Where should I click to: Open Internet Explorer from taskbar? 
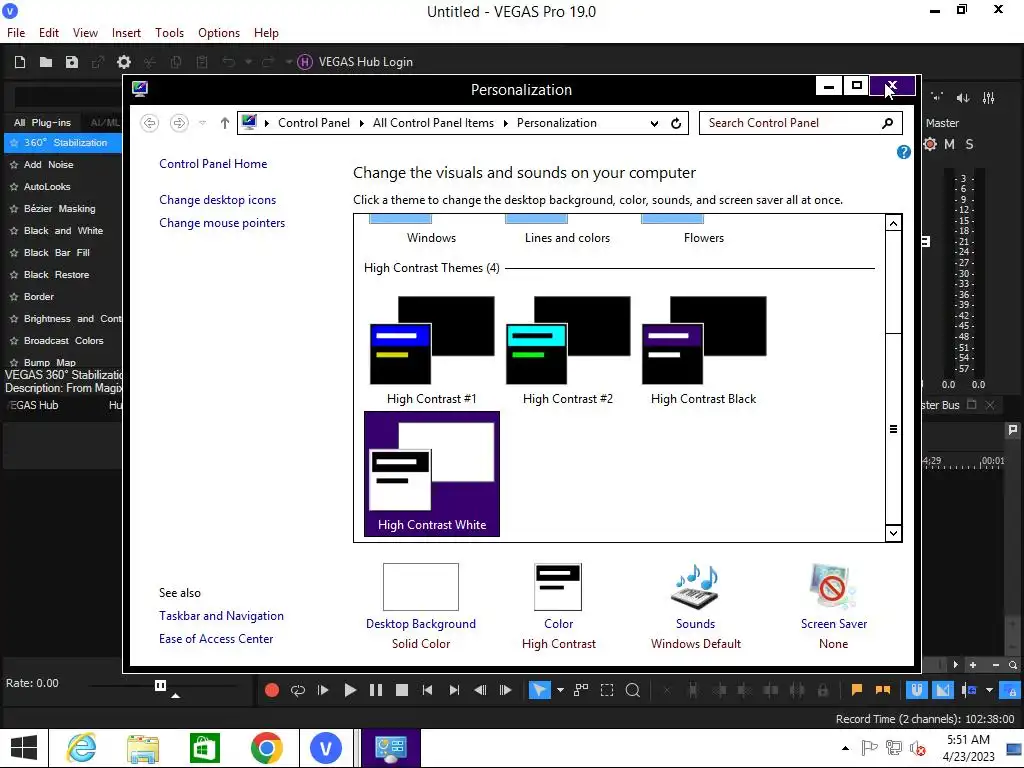(82, 748)
